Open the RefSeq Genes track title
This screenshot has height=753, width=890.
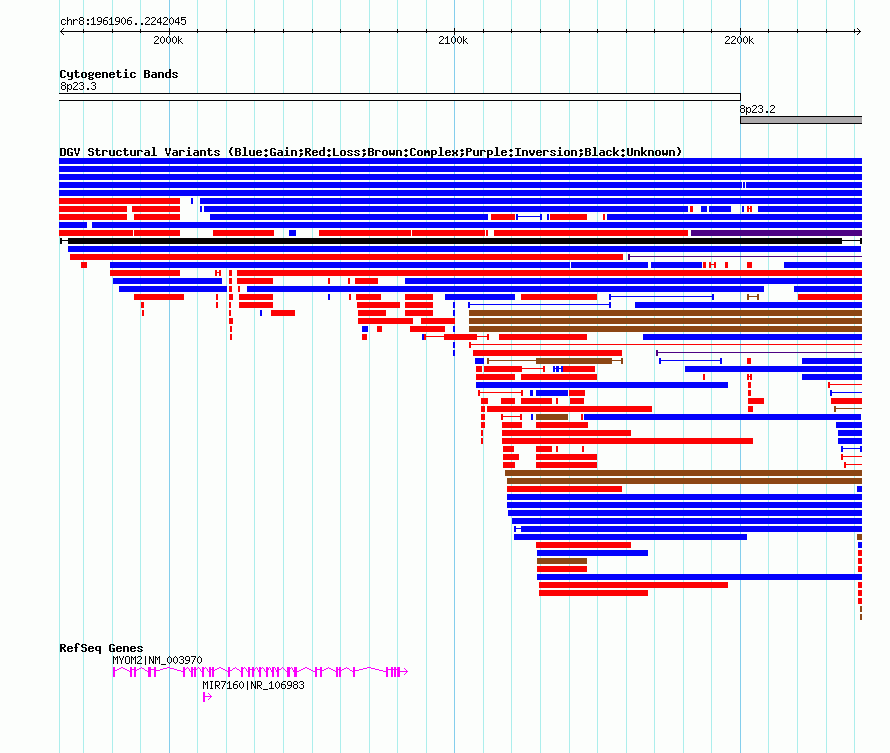point(101,648)
